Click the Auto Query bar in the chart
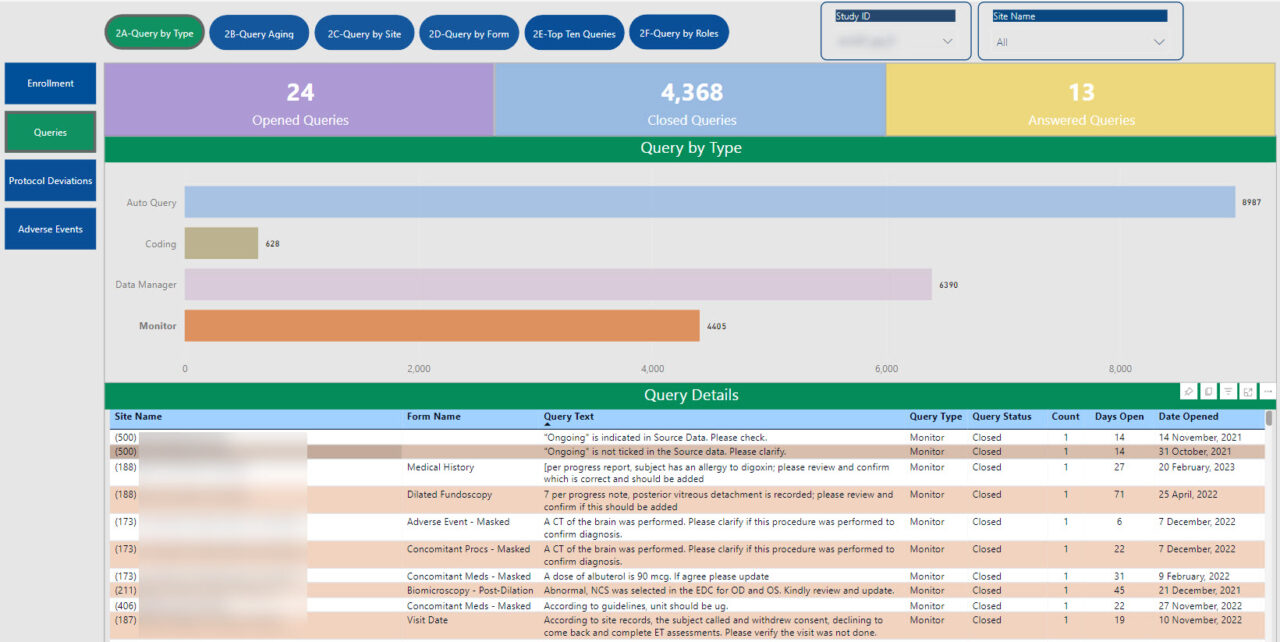Viewport: 1280px width, 642px height. 700,202
